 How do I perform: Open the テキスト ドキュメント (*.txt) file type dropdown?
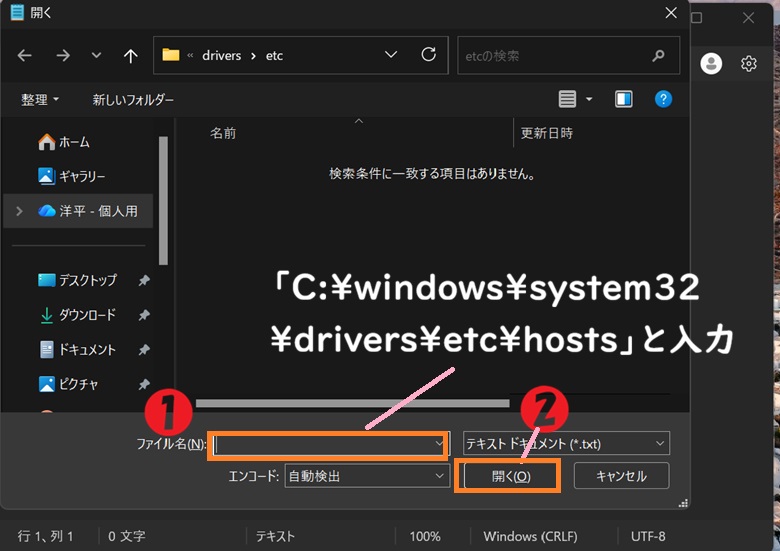point(566,444)
